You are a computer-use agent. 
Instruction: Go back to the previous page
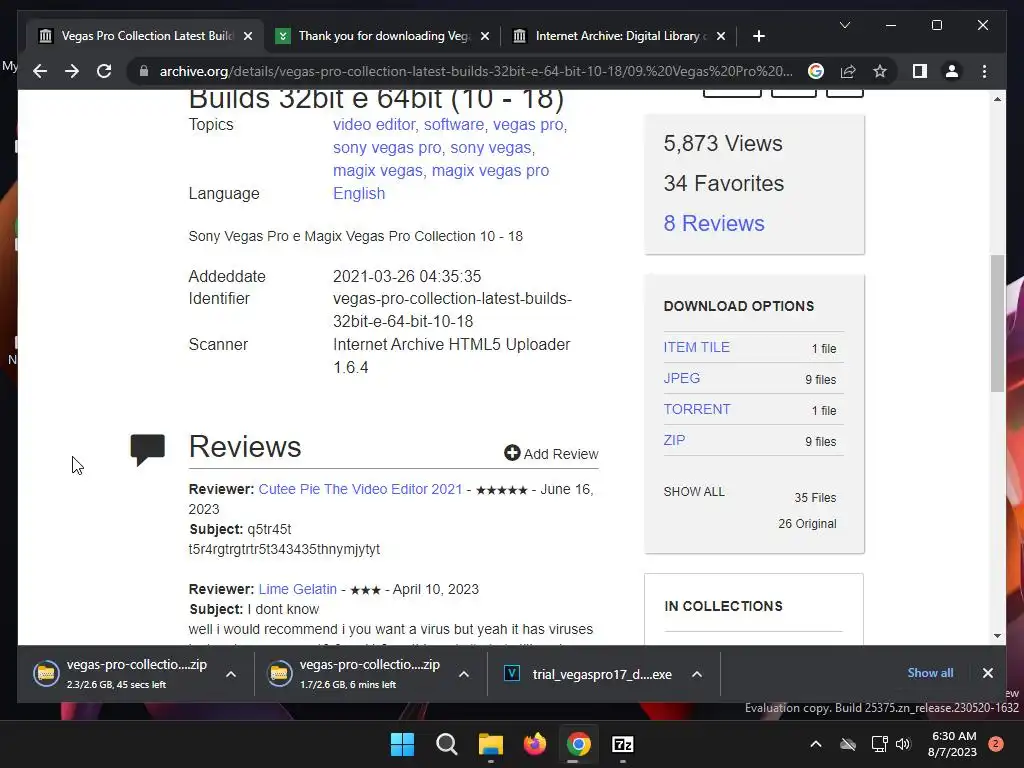point(40,71)
